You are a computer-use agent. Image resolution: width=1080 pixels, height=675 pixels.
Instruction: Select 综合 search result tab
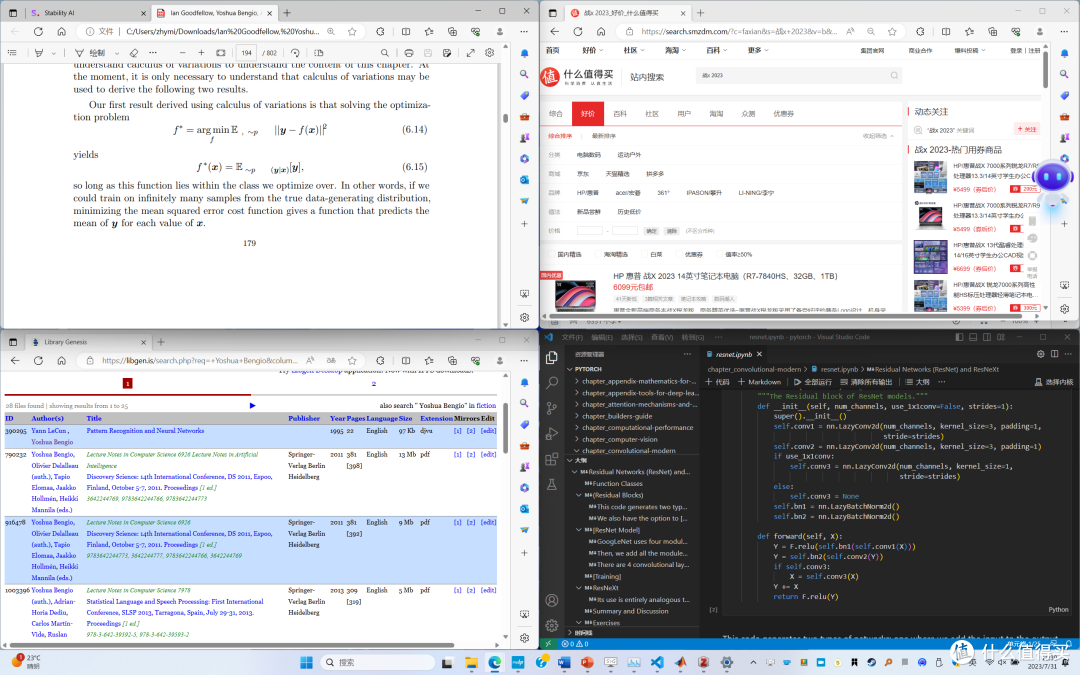pyautogui.click(x=556, y=114)
